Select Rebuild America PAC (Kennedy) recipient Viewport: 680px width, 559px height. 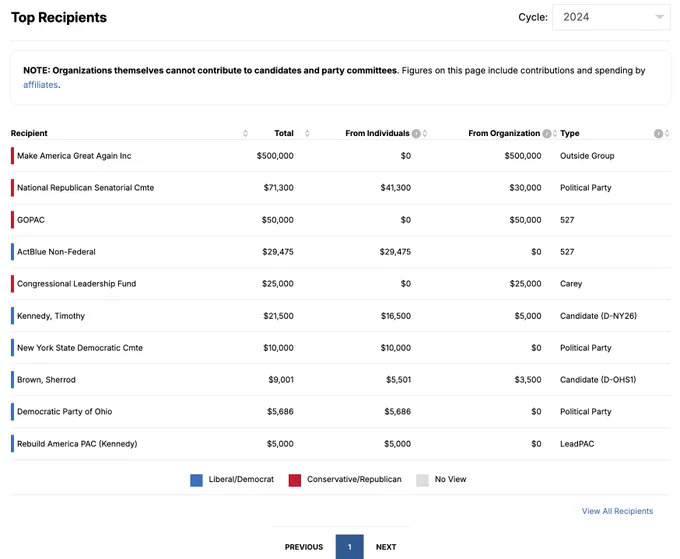click(77, 444)
